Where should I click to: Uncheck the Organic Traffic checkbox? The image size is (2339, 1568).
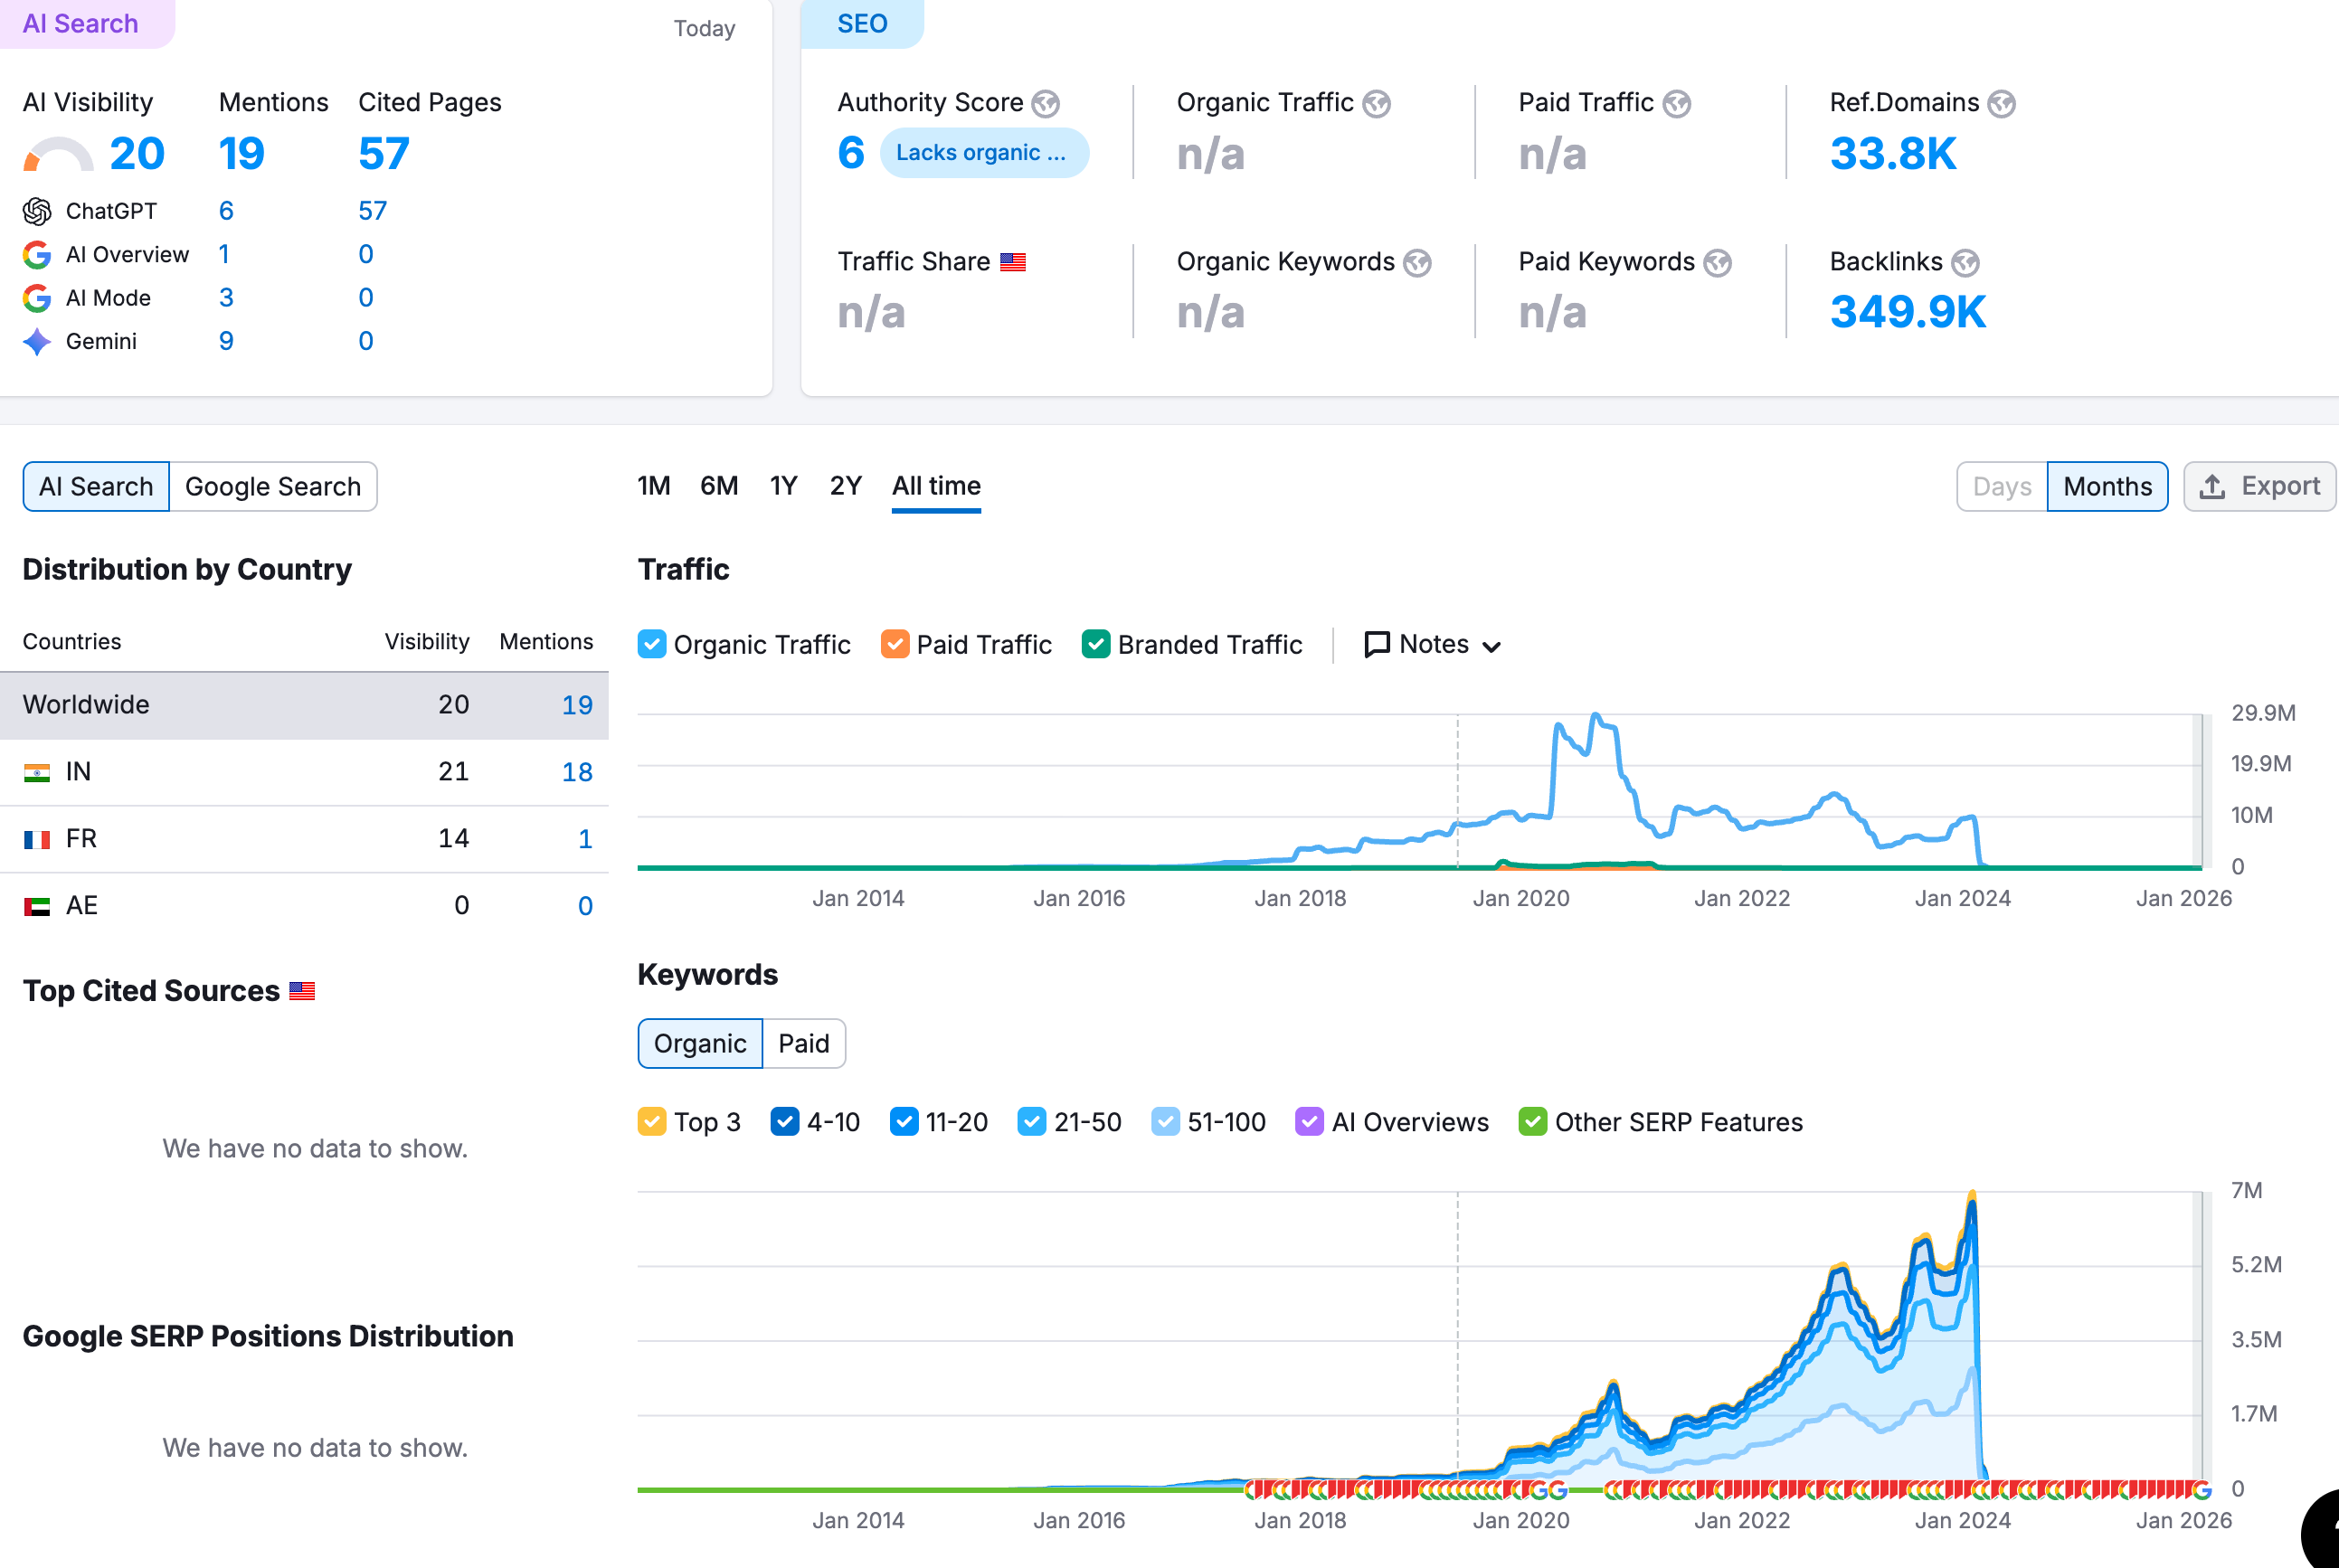click(652, 644)
